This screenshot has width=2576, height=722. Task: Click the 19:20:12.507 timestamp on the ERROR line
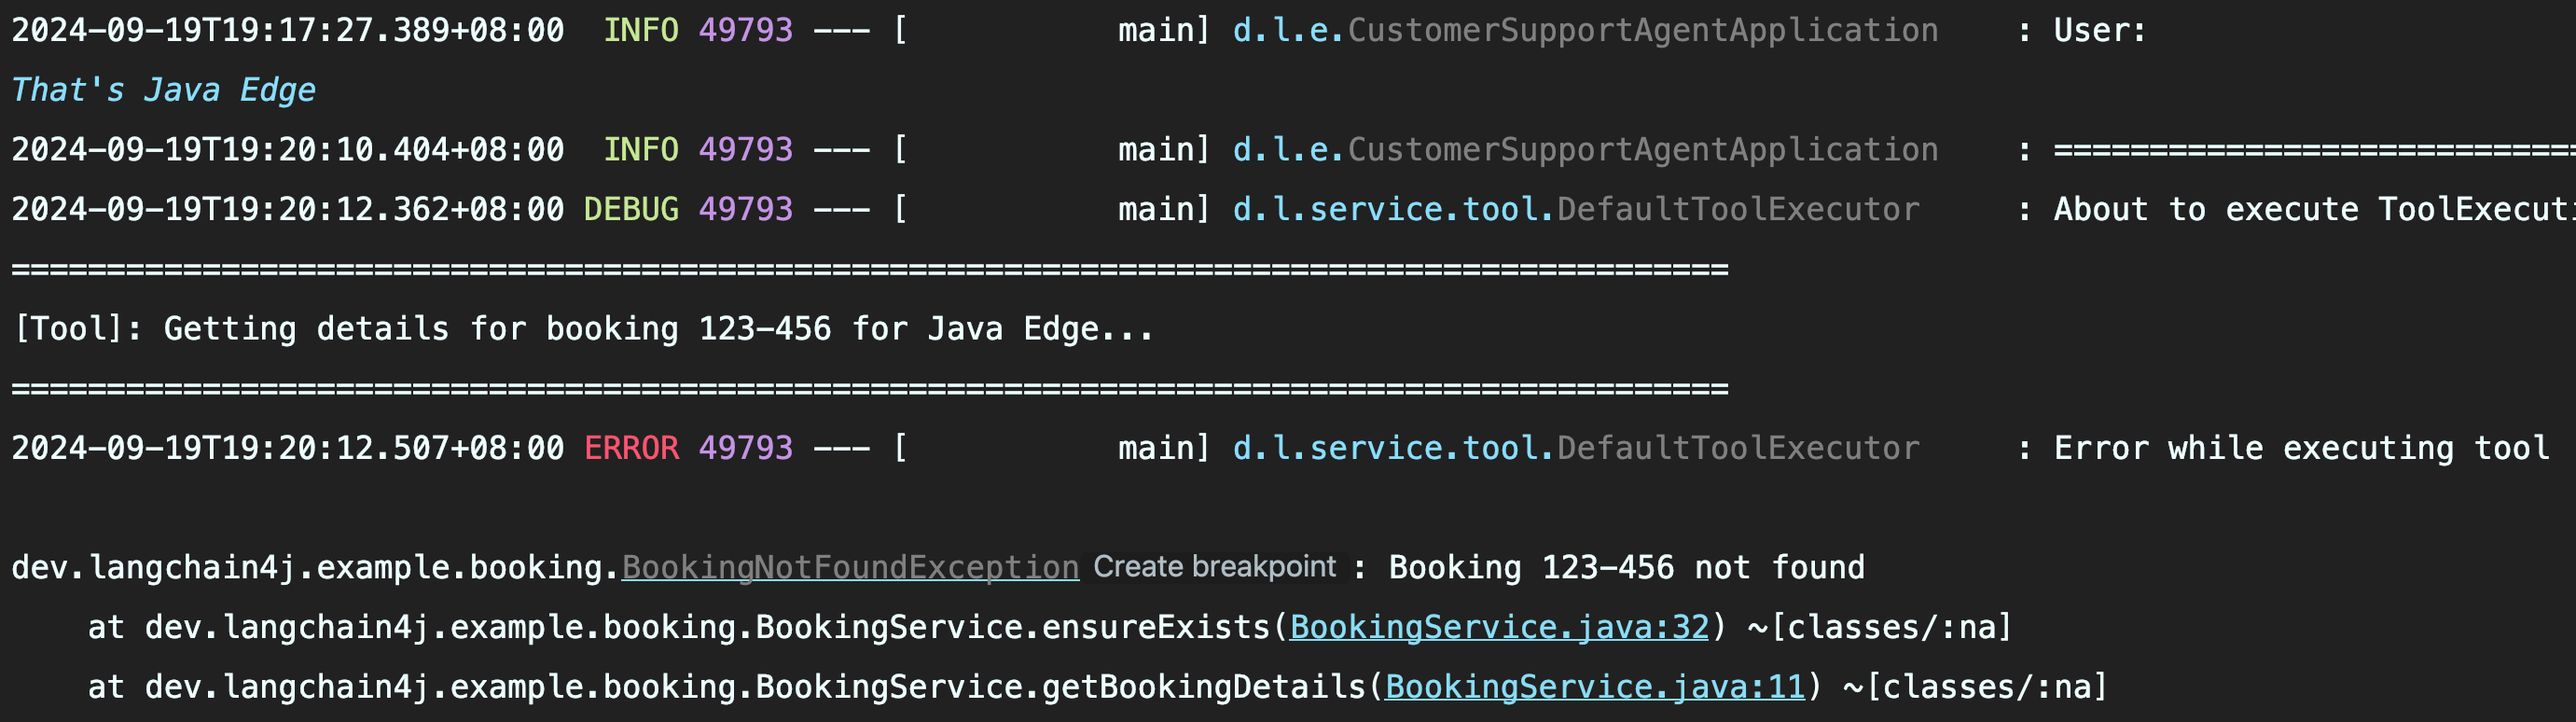(x=287, y=448)
